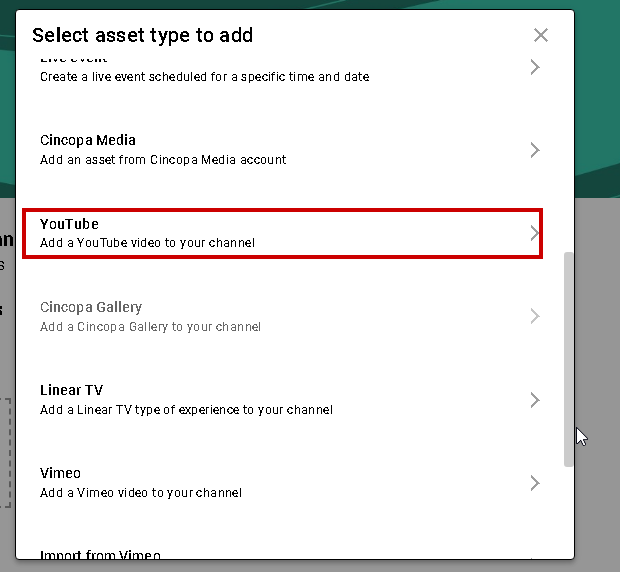Screen dimensions: 620x572
Task: Expand the Cincopa Media option arrow
Action: tap(535, 150)
